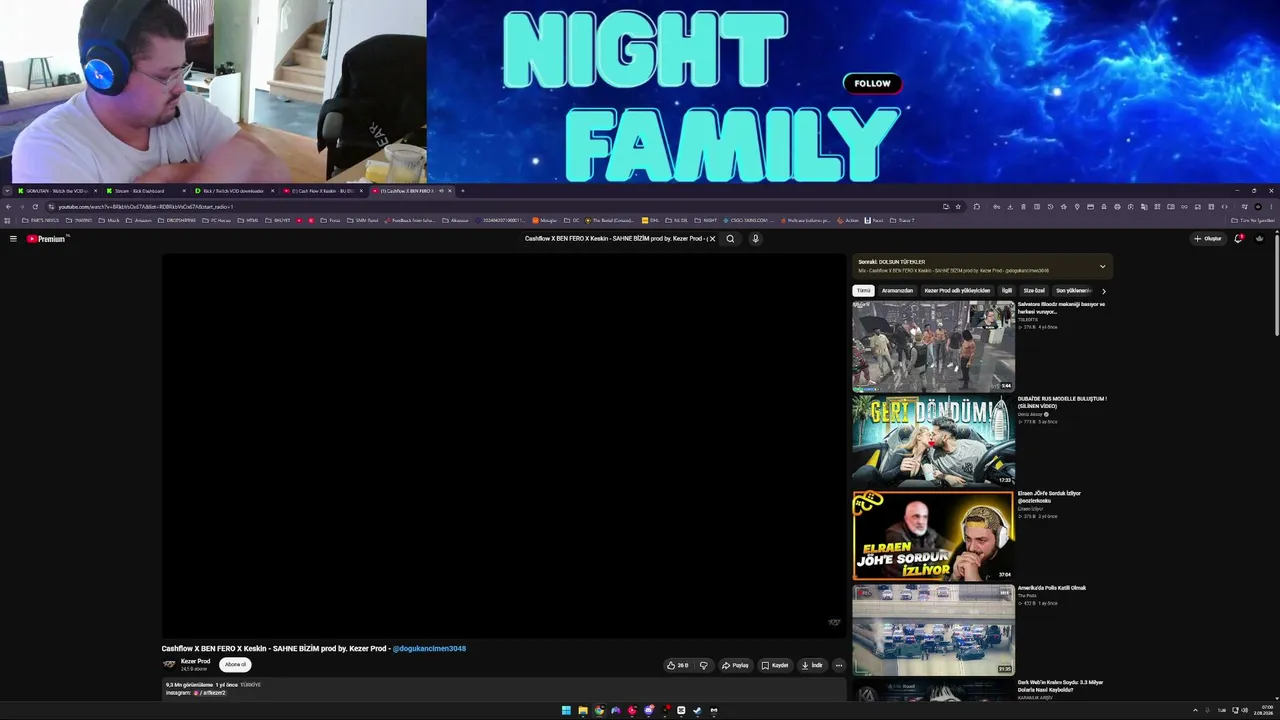Bookmark this page with the star

coord(958,207)
